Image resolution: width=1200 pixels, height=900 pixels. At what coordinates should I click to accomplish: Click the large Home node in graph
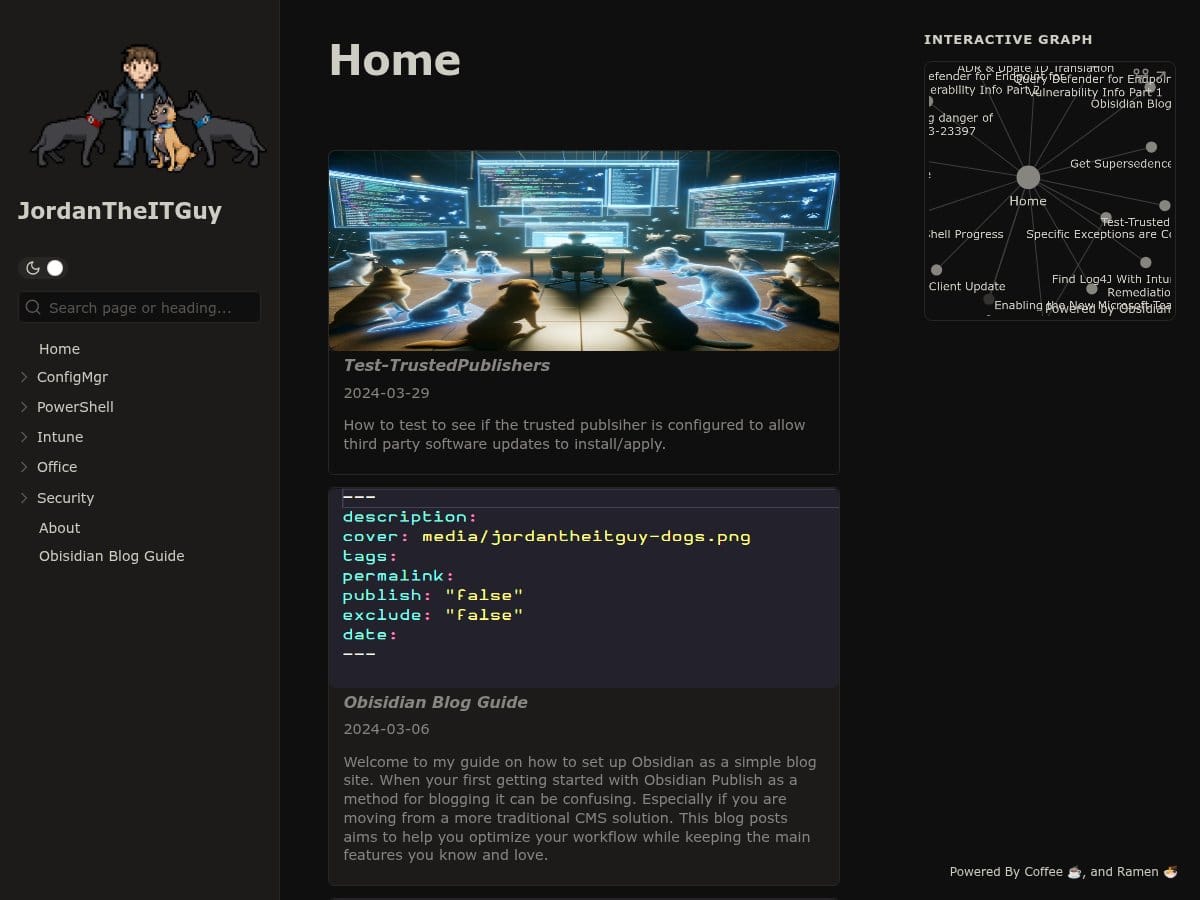point(1028,178)
